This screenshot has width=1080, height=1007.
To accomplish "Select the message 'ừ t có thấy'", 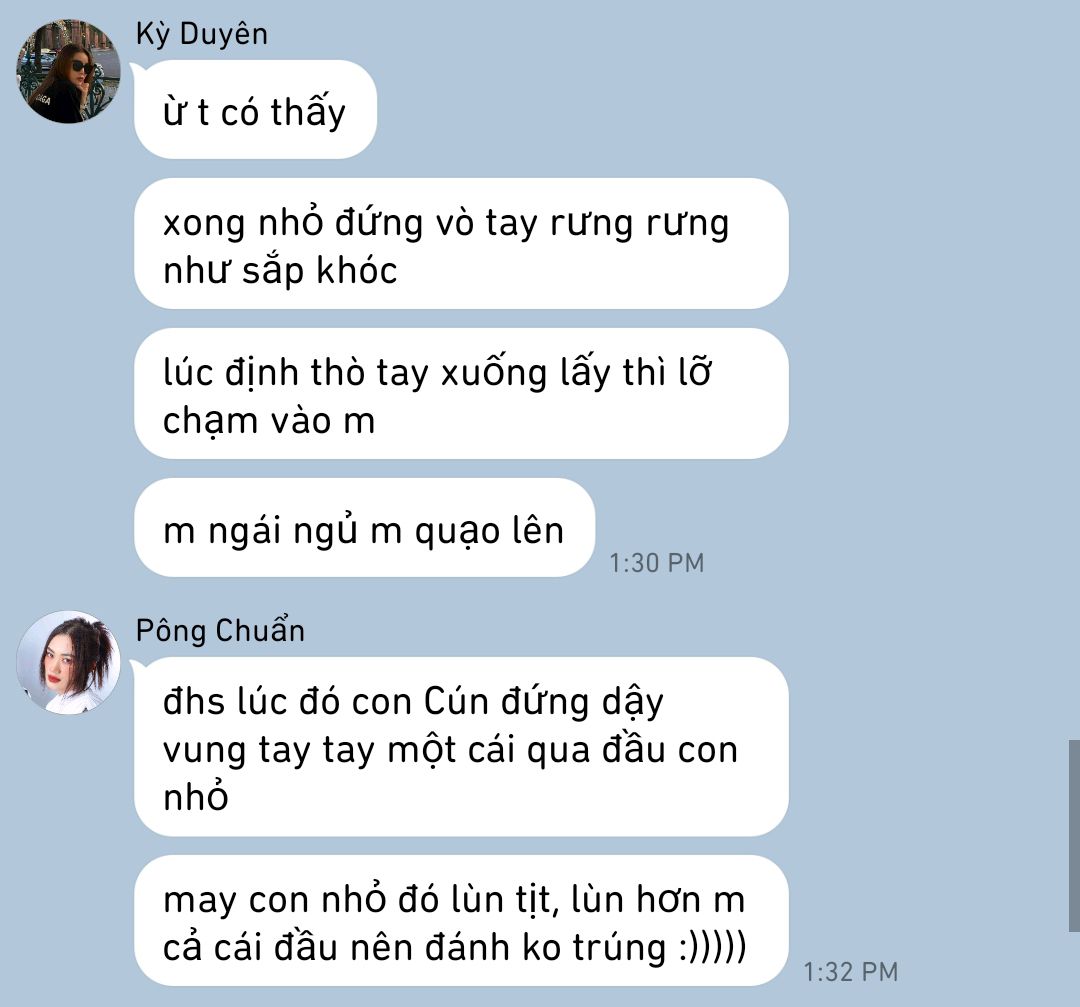I will pos(256,110).
